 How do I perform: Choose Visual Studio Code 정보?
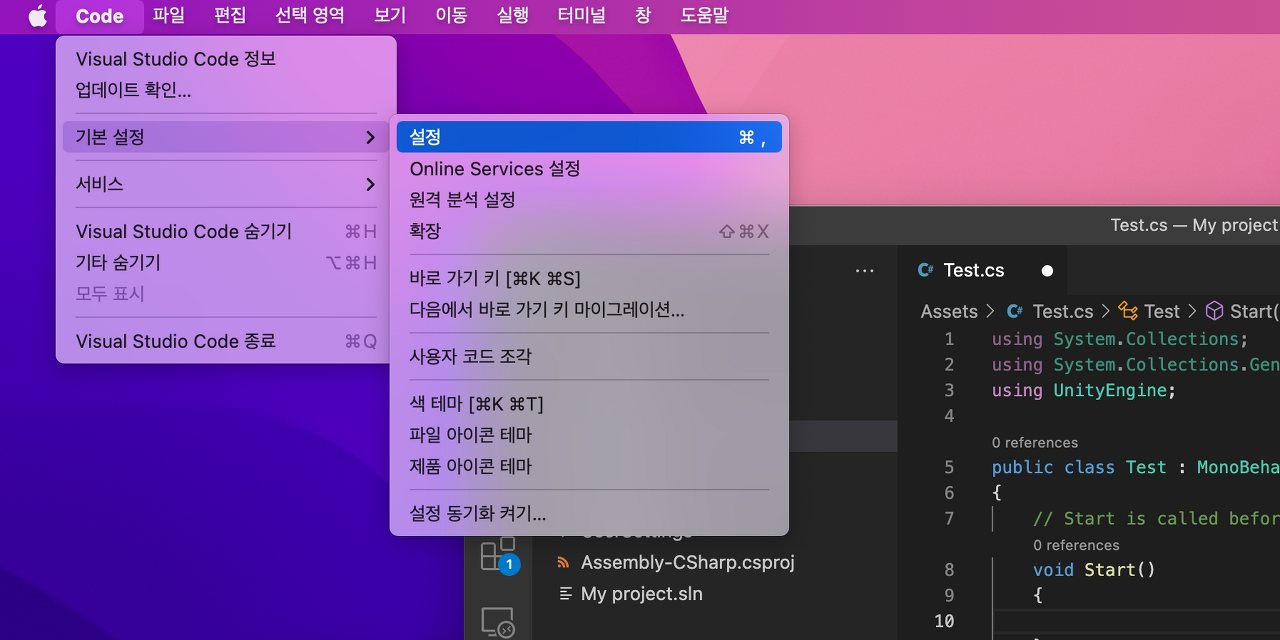click(226, 59)
